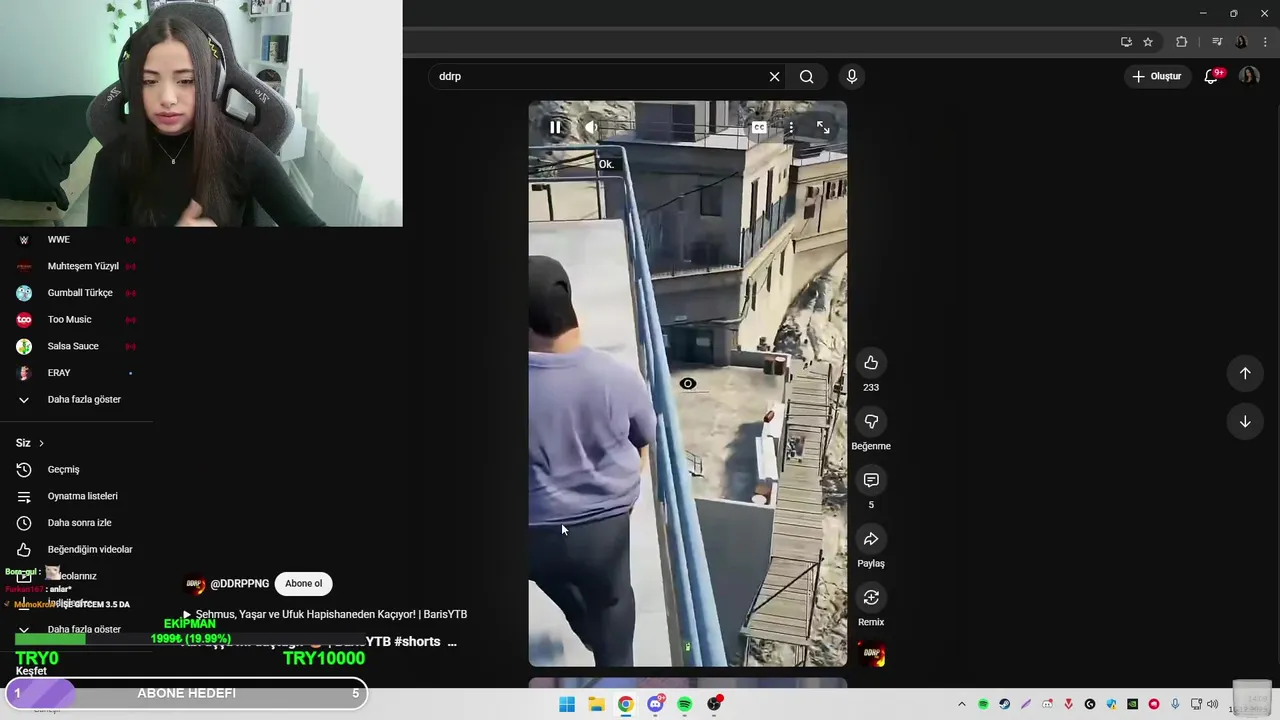Click the Short's video frame

(688, 384)
